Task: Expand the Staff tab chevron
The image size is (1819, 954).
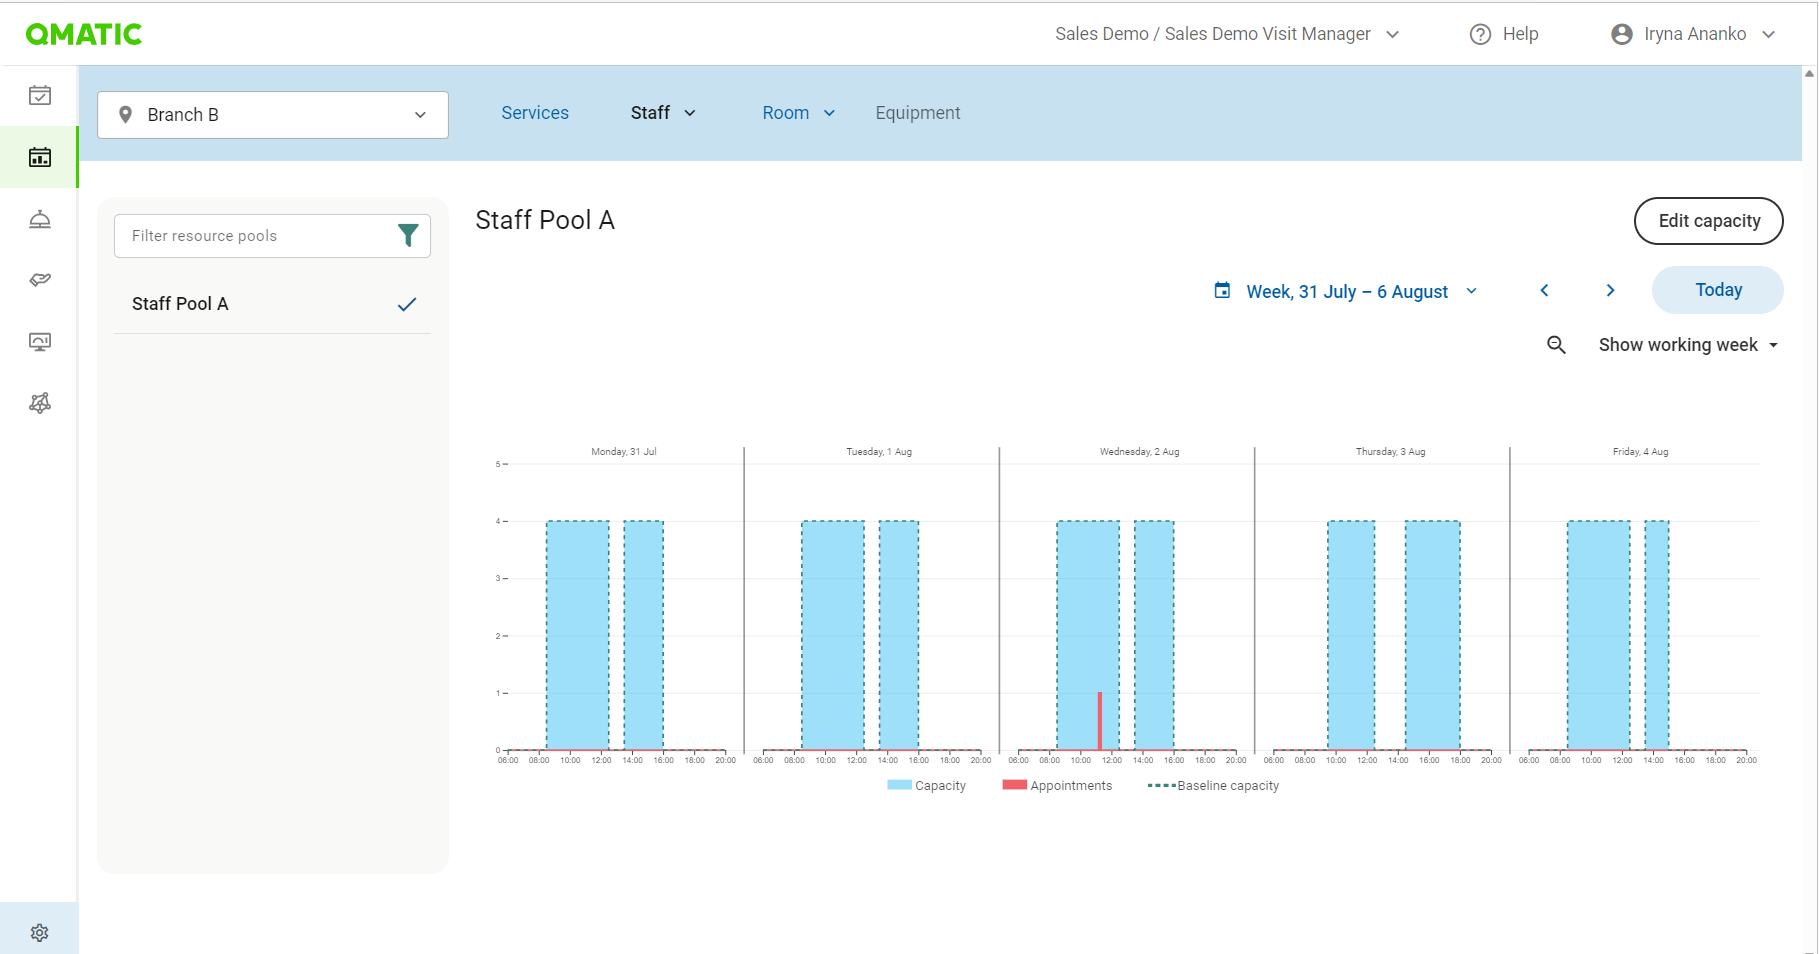Action: point(690,113)
